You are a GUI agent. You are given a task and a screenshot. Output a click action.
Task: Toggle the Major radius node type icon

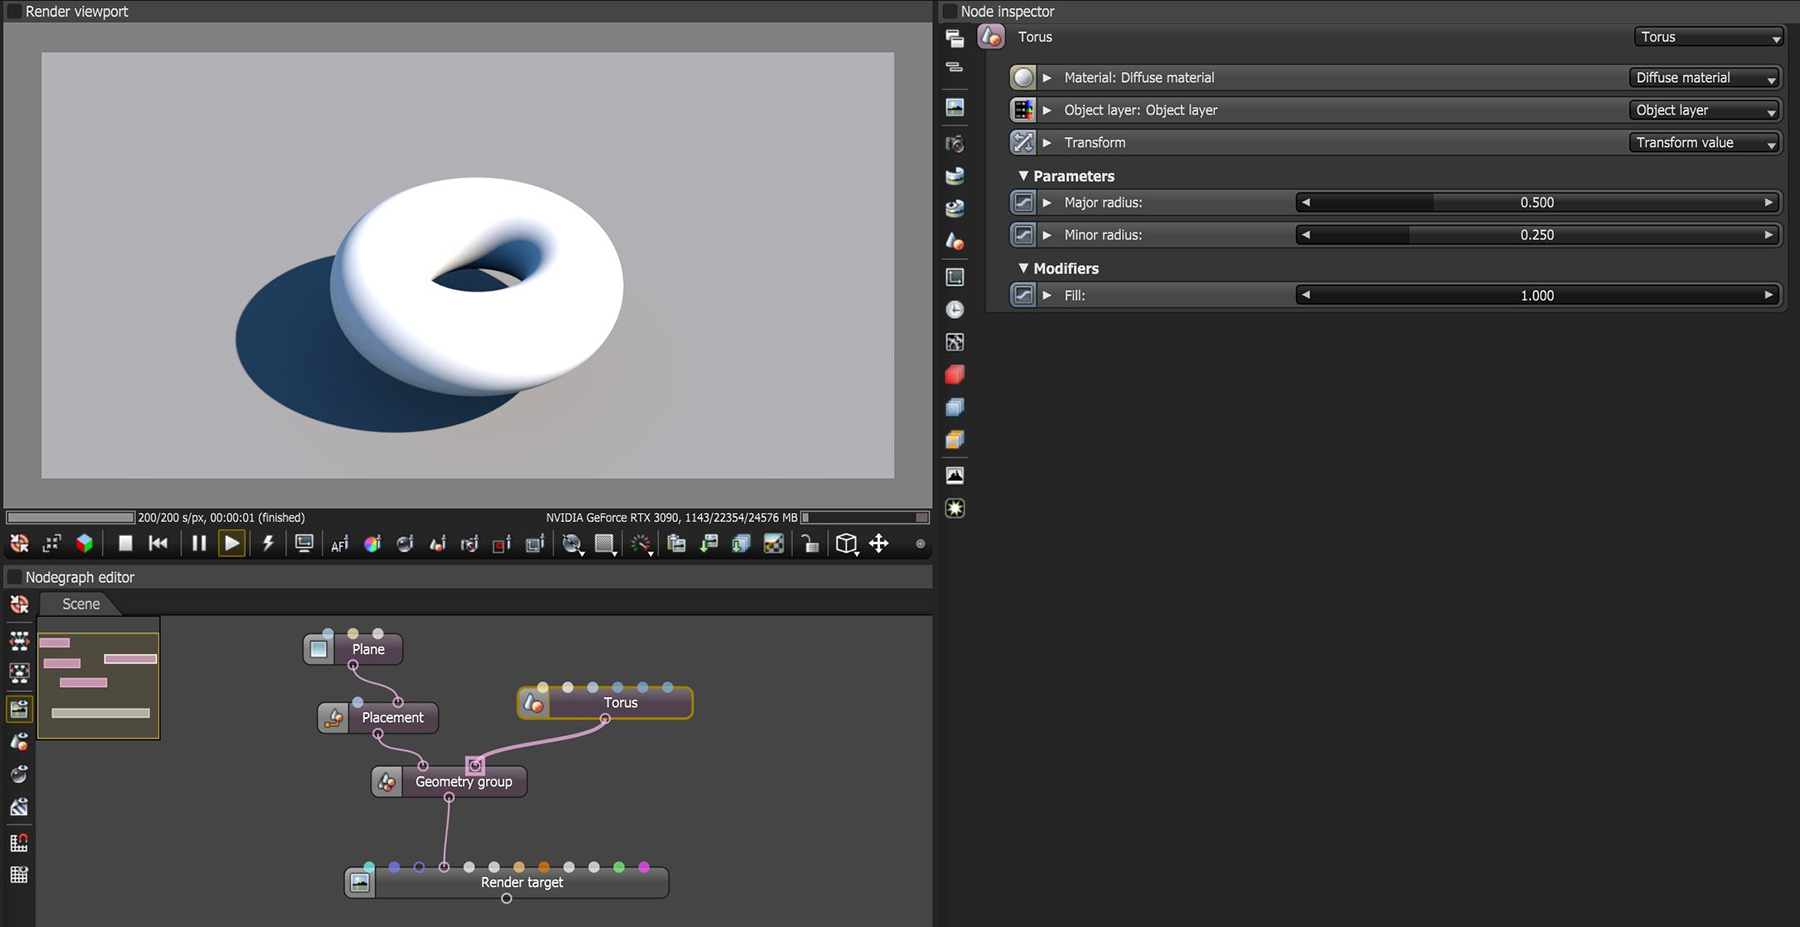point(1023,202)
